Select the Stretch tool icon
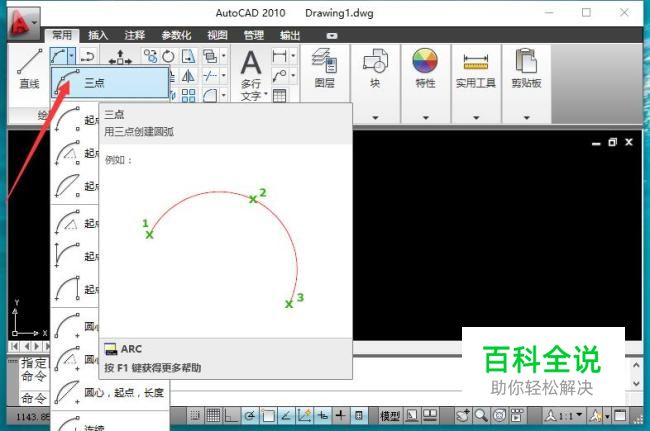Screen dimensions: 650x431 [188, 56]
